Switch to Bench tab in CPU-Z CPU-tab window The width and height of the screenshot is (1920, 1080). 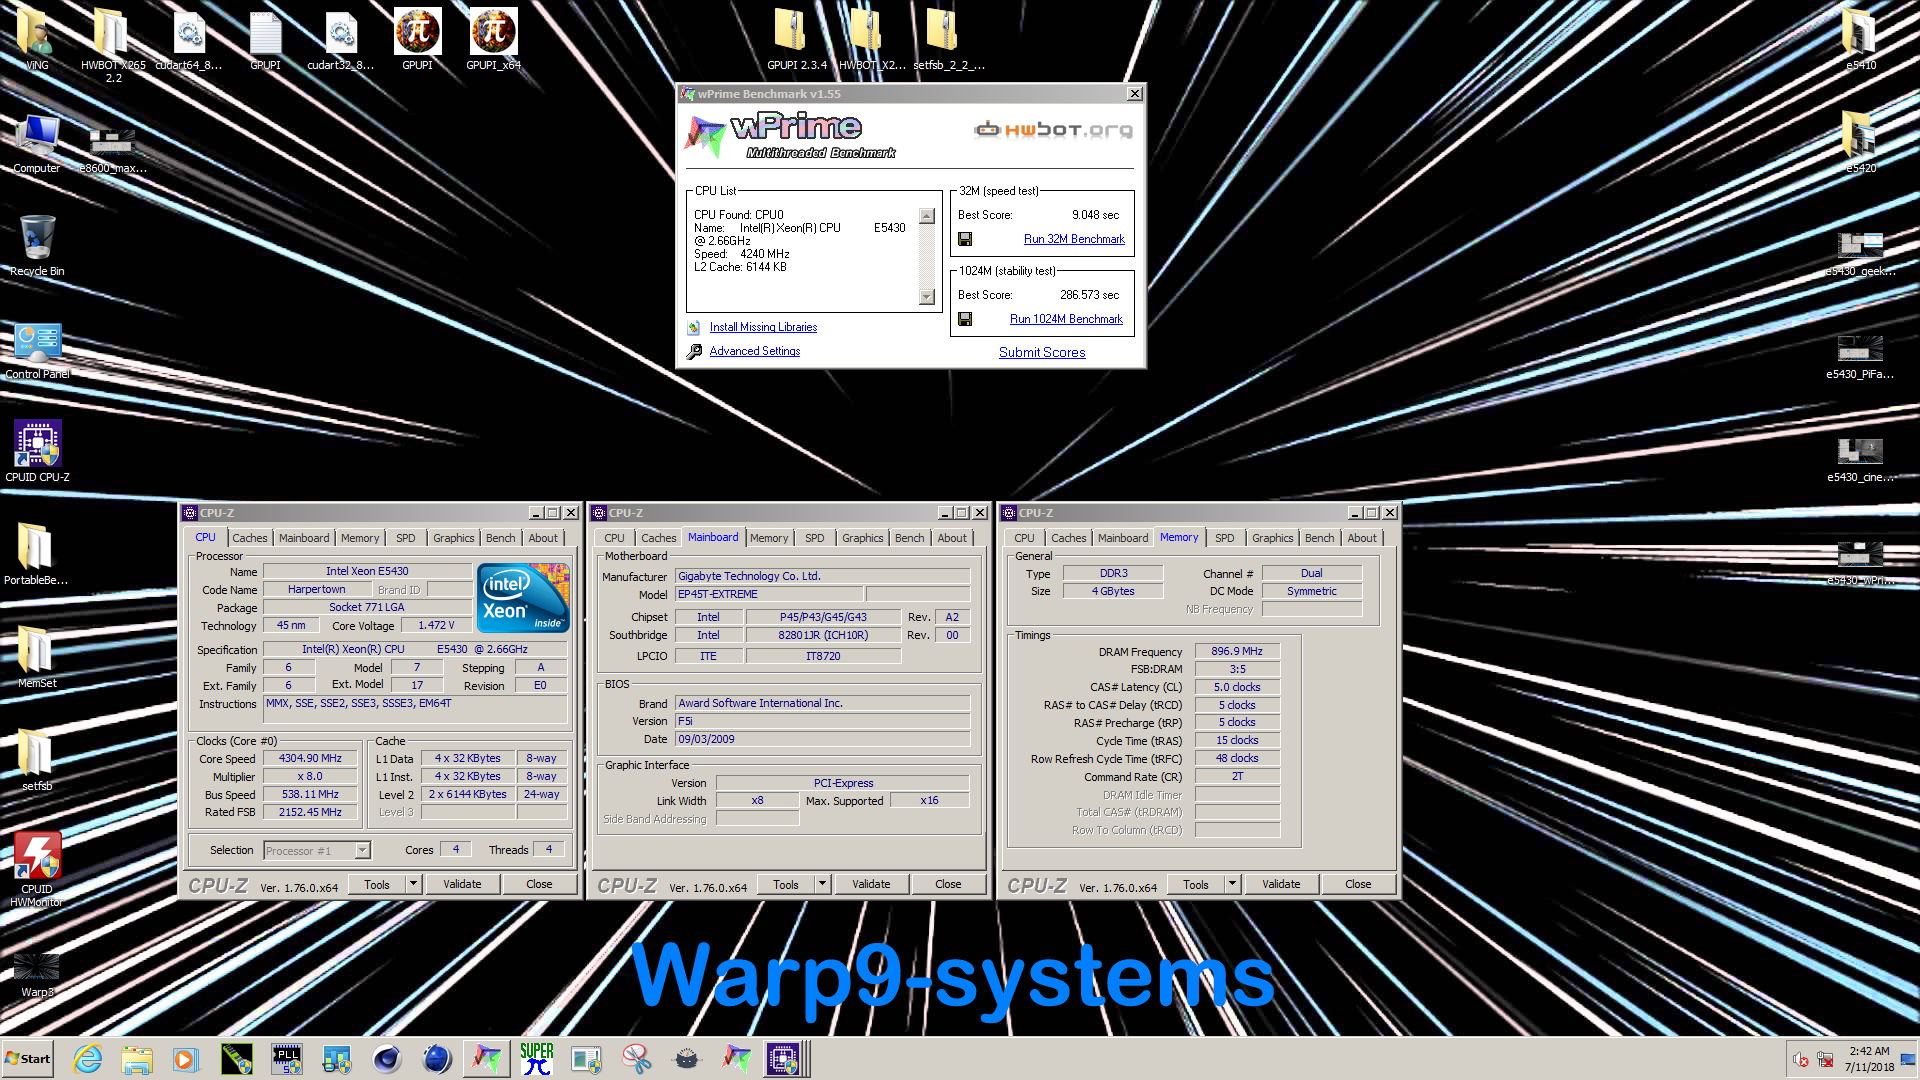tap(501, 538)
